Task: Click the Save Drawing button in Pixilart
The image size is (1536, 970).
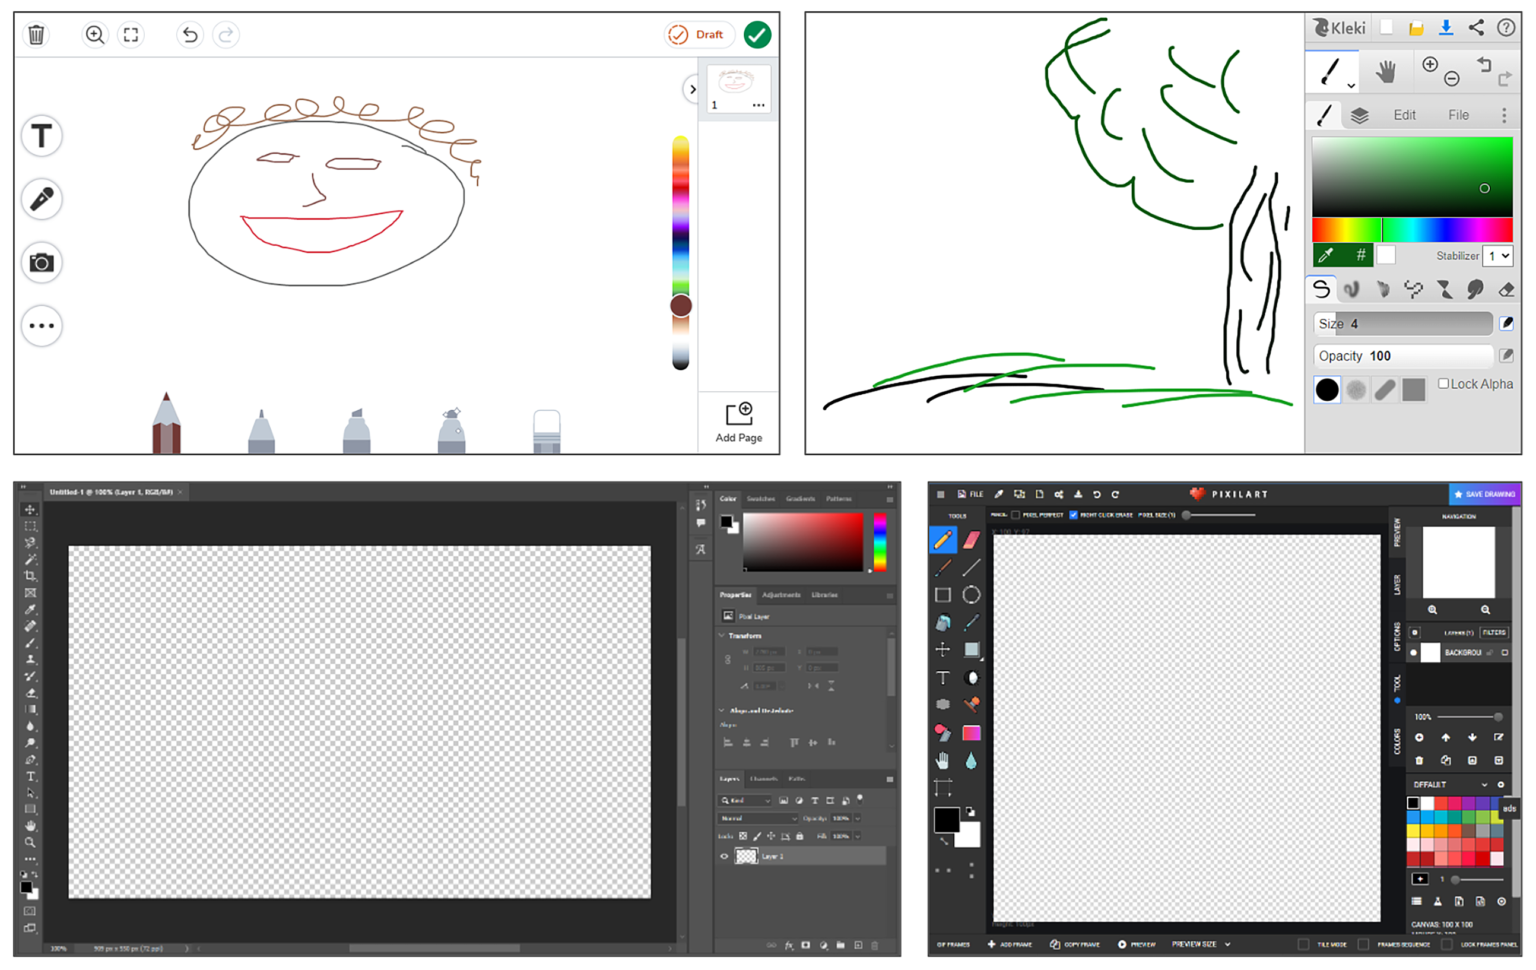Action: click(1484, 494)
